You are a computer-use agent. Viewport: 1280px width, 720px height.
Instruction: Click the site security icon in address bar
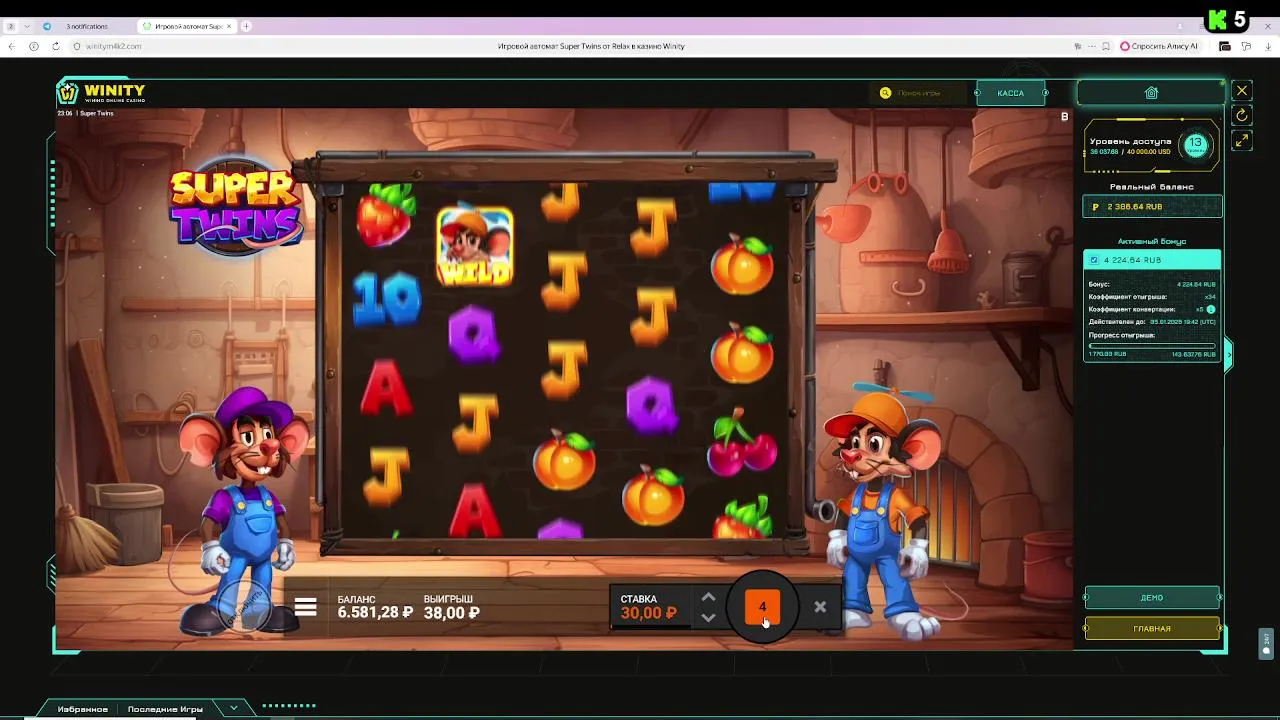tap(75, 46)
